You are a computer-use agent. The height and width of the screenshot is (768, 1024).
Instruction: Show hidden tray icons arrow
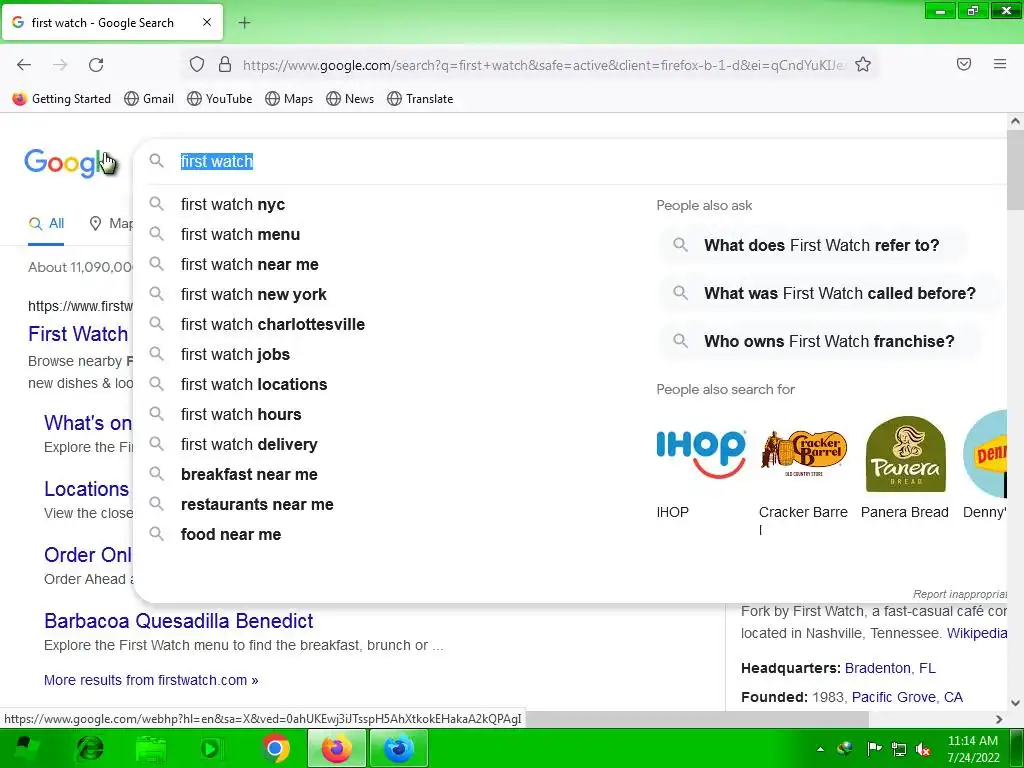pos(820,749)
